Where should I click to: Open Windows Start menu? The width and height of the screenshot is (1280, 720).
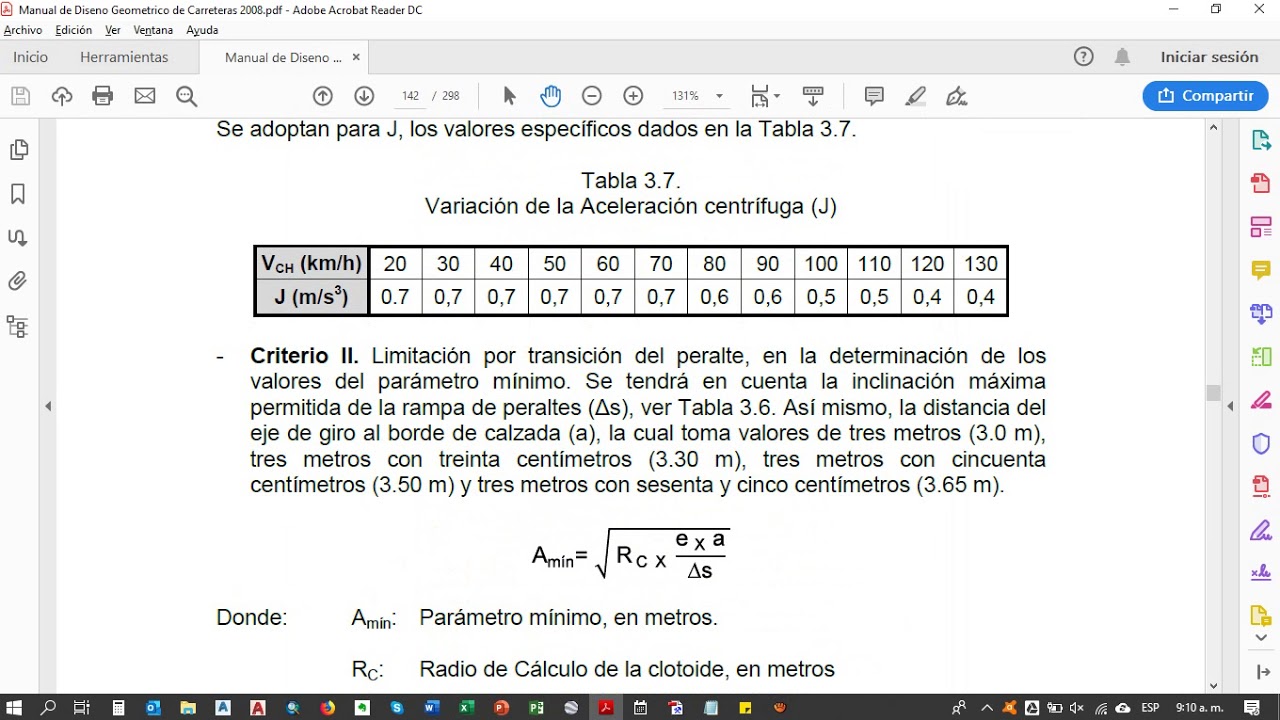coord(15,707)
